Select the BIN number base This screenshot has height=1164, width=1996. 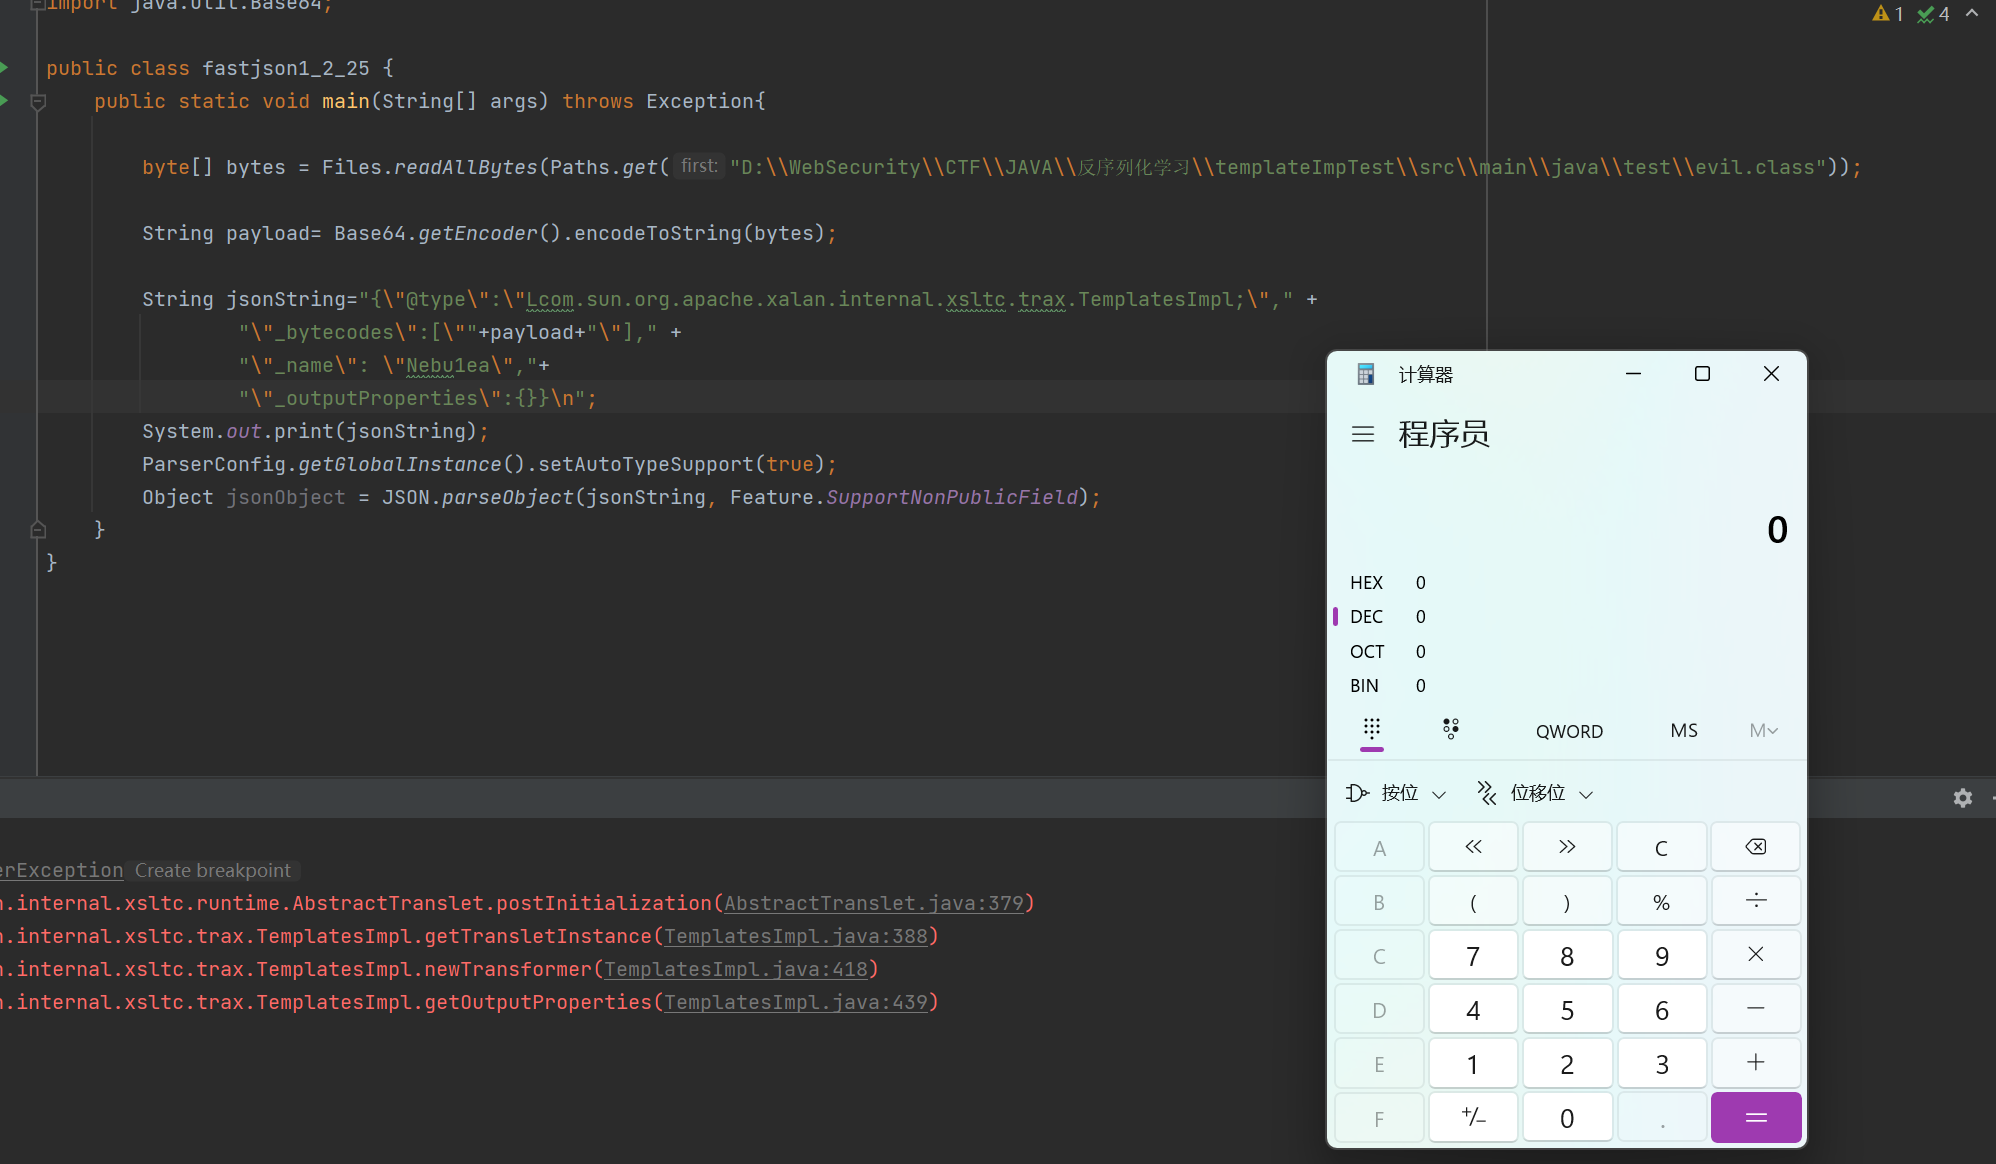tap(1365, 686)
